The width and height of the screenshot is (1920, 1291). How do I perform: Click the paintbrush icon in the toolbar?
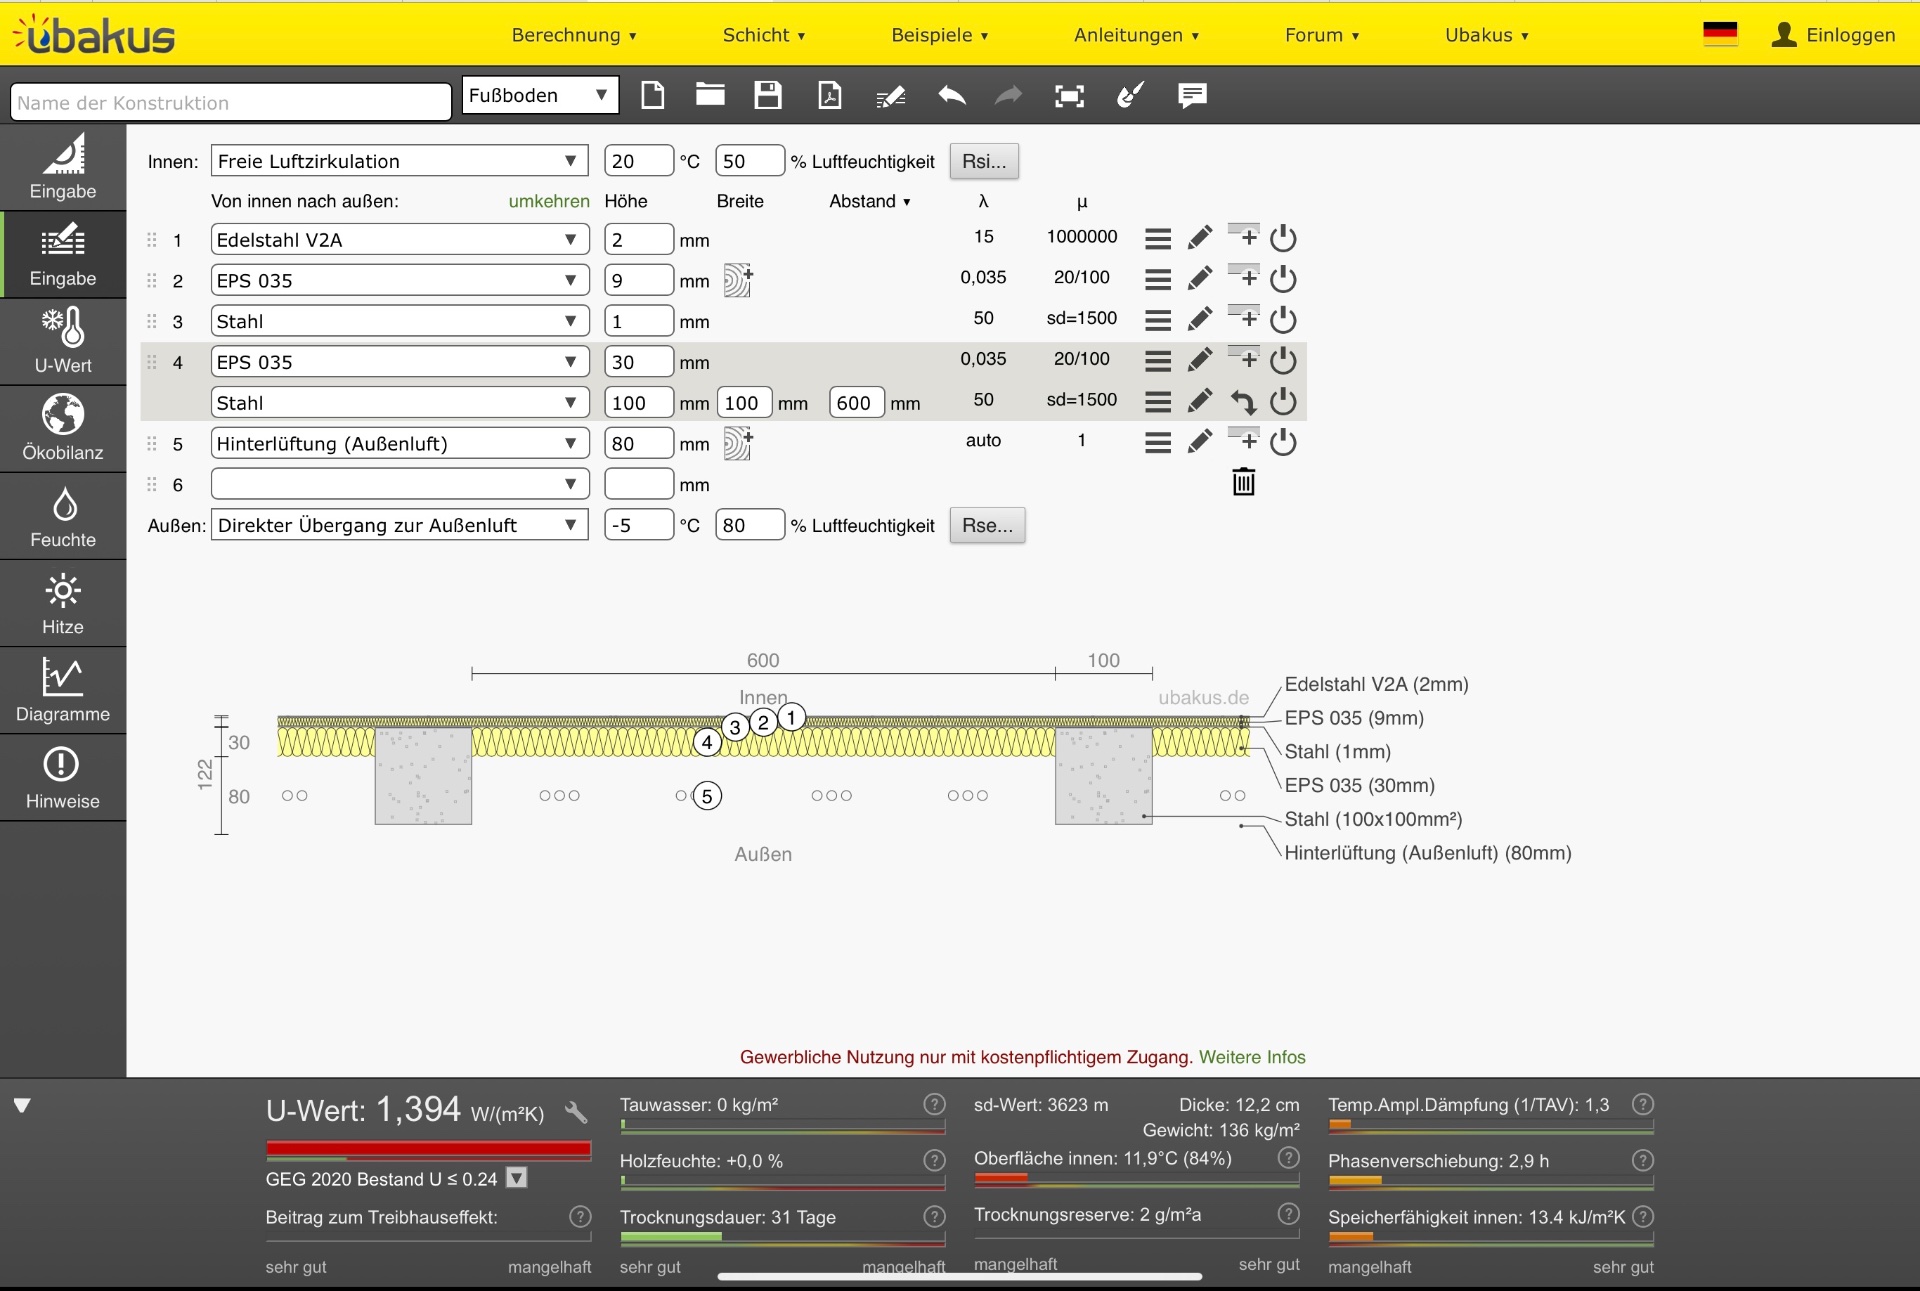pyautogui.click(x=1130, y=96)
